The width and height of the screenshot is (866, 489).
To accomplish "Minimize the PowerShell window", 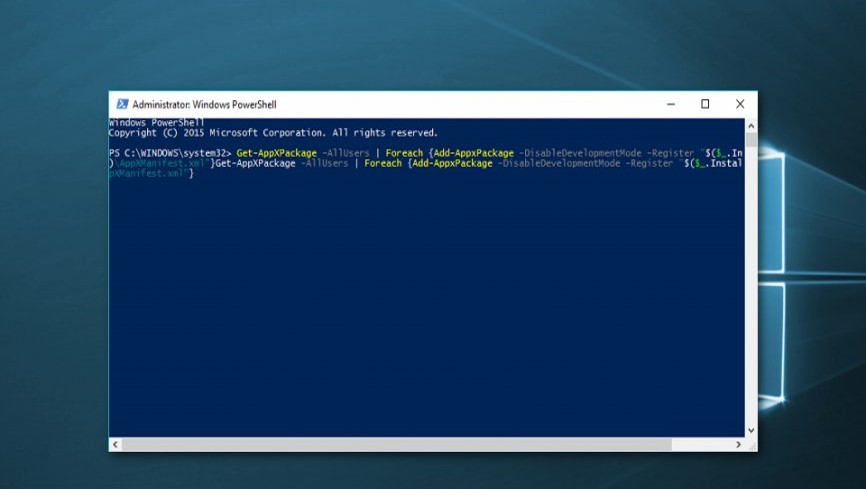I will pyautogui.click(x=671, y=104).
